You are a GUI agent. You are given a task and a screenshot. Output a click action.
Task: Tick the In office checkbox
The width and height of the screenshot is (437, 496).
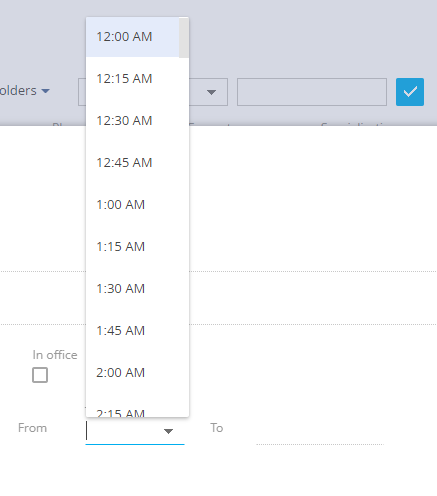(x=40, y=375)
